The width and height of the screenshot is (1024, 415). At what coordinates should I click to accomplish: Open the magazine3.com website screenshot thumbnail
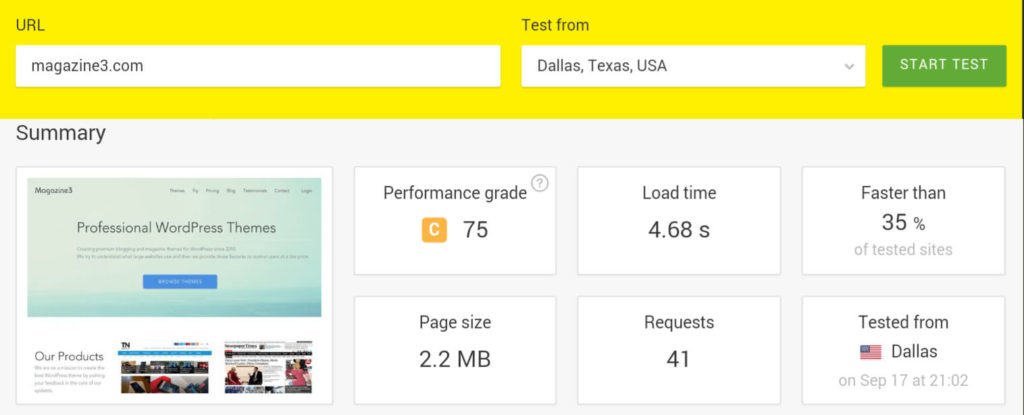(174, 286)
